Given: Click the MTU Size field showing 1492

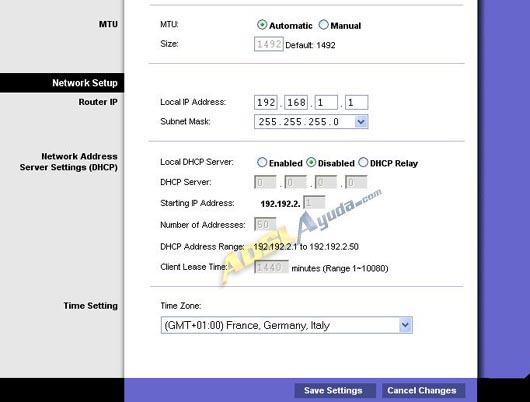Looking at the screenshot, I should point(269,44).
